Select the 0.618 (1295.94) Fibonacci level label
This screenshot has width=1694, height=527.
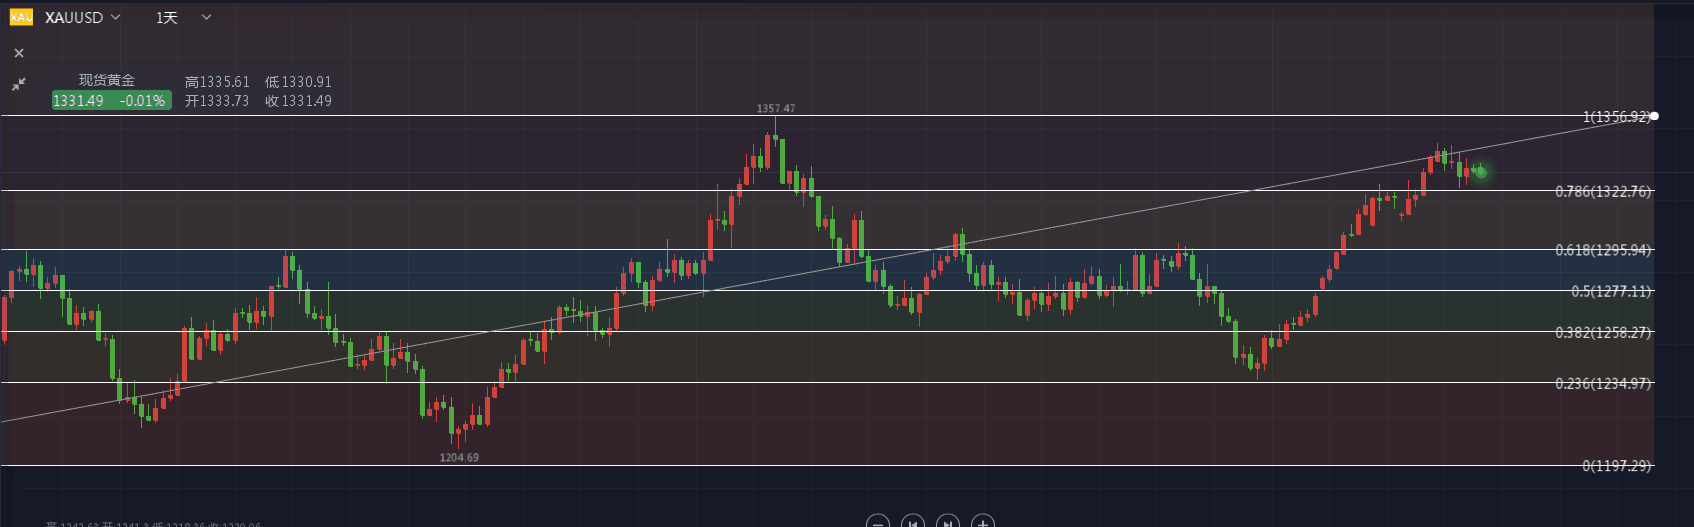pos(1603,250)
